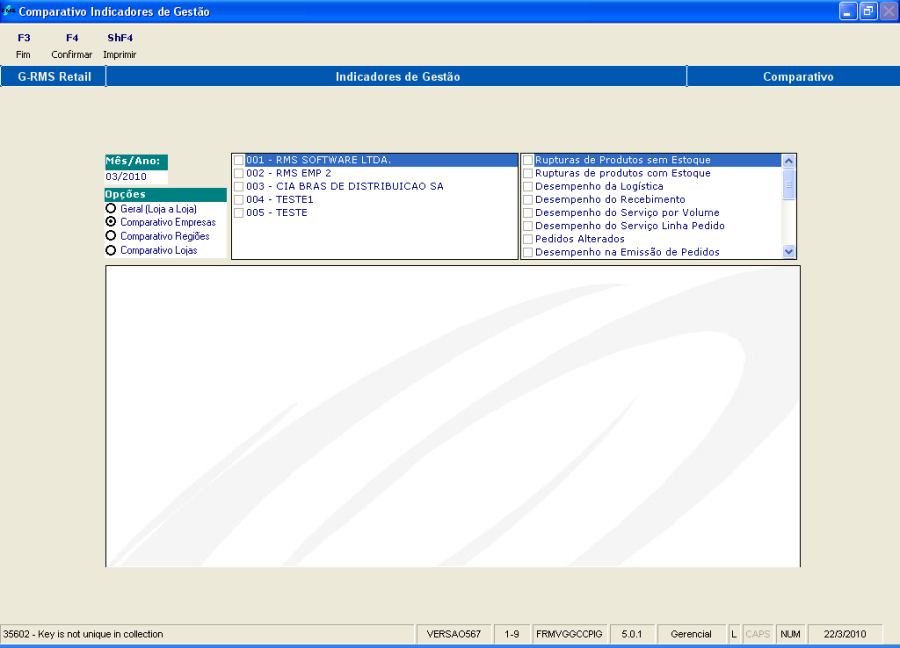Image resolution: width=900 pixels, height=648 pixels.
Task: Click the 1-9 status bar cell
Action: (x=512, y=634)
